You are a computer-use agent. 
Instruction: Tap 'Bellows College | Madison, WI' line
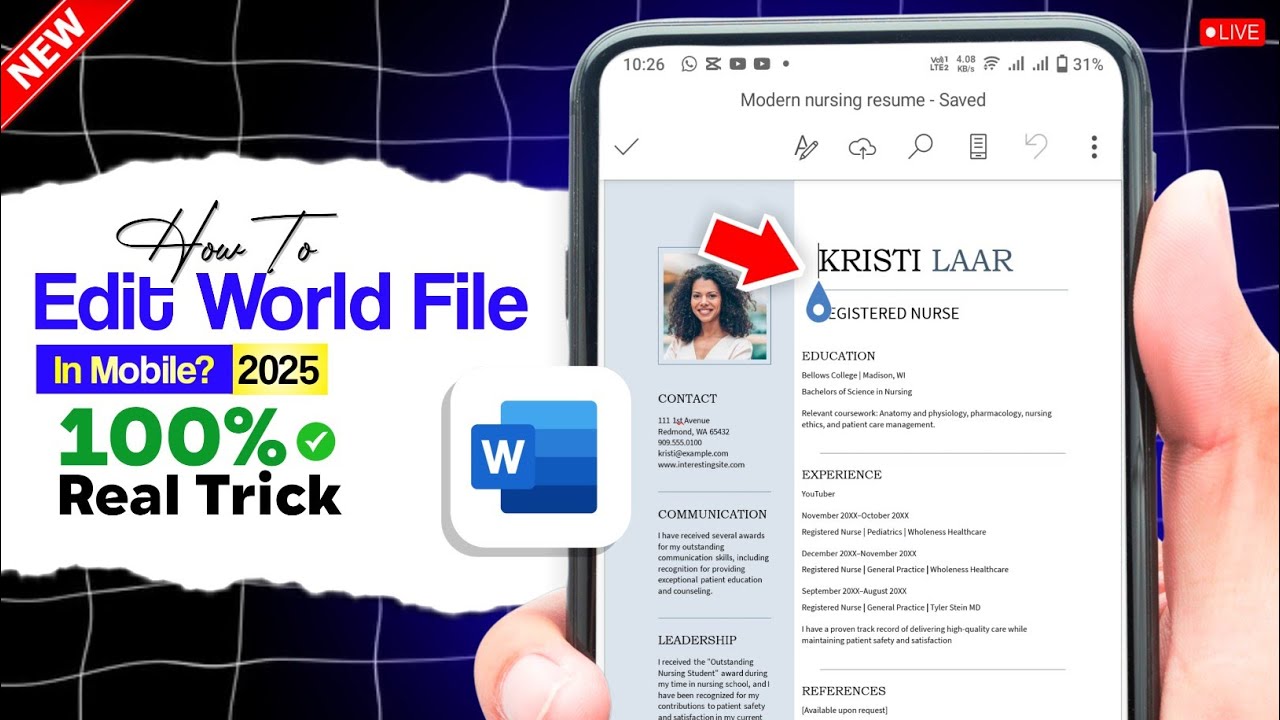point(853,375)
